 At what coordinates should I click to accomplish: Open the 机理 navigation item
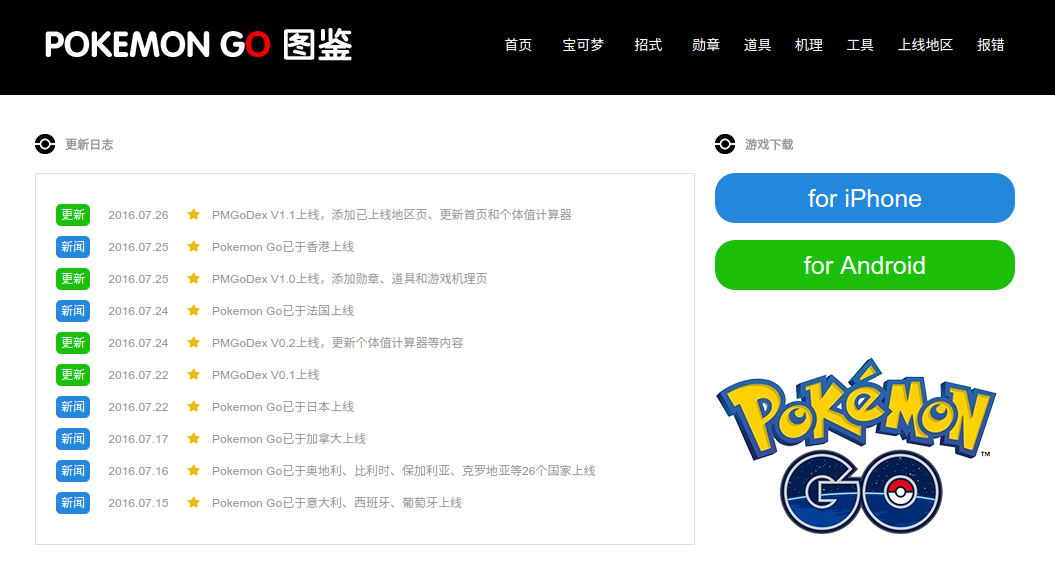tap(809, 45)
